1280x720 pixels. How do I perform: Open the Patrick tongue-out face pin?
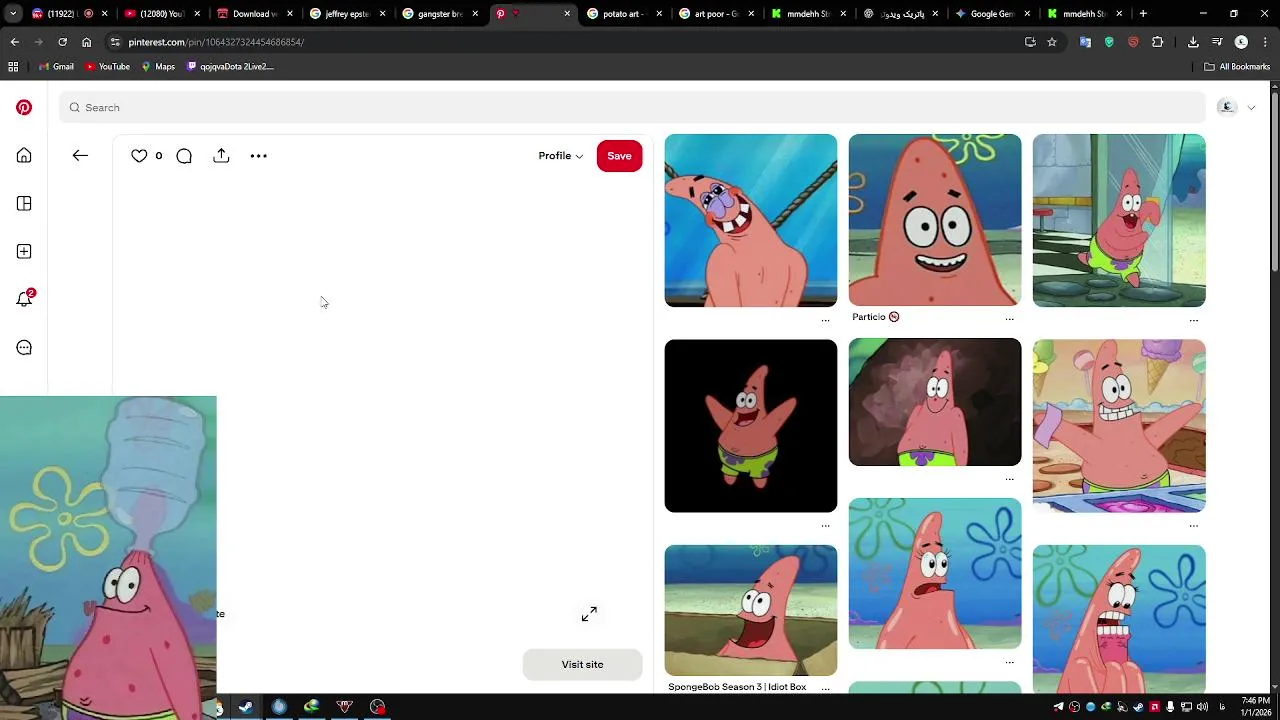tap(750, 220)
